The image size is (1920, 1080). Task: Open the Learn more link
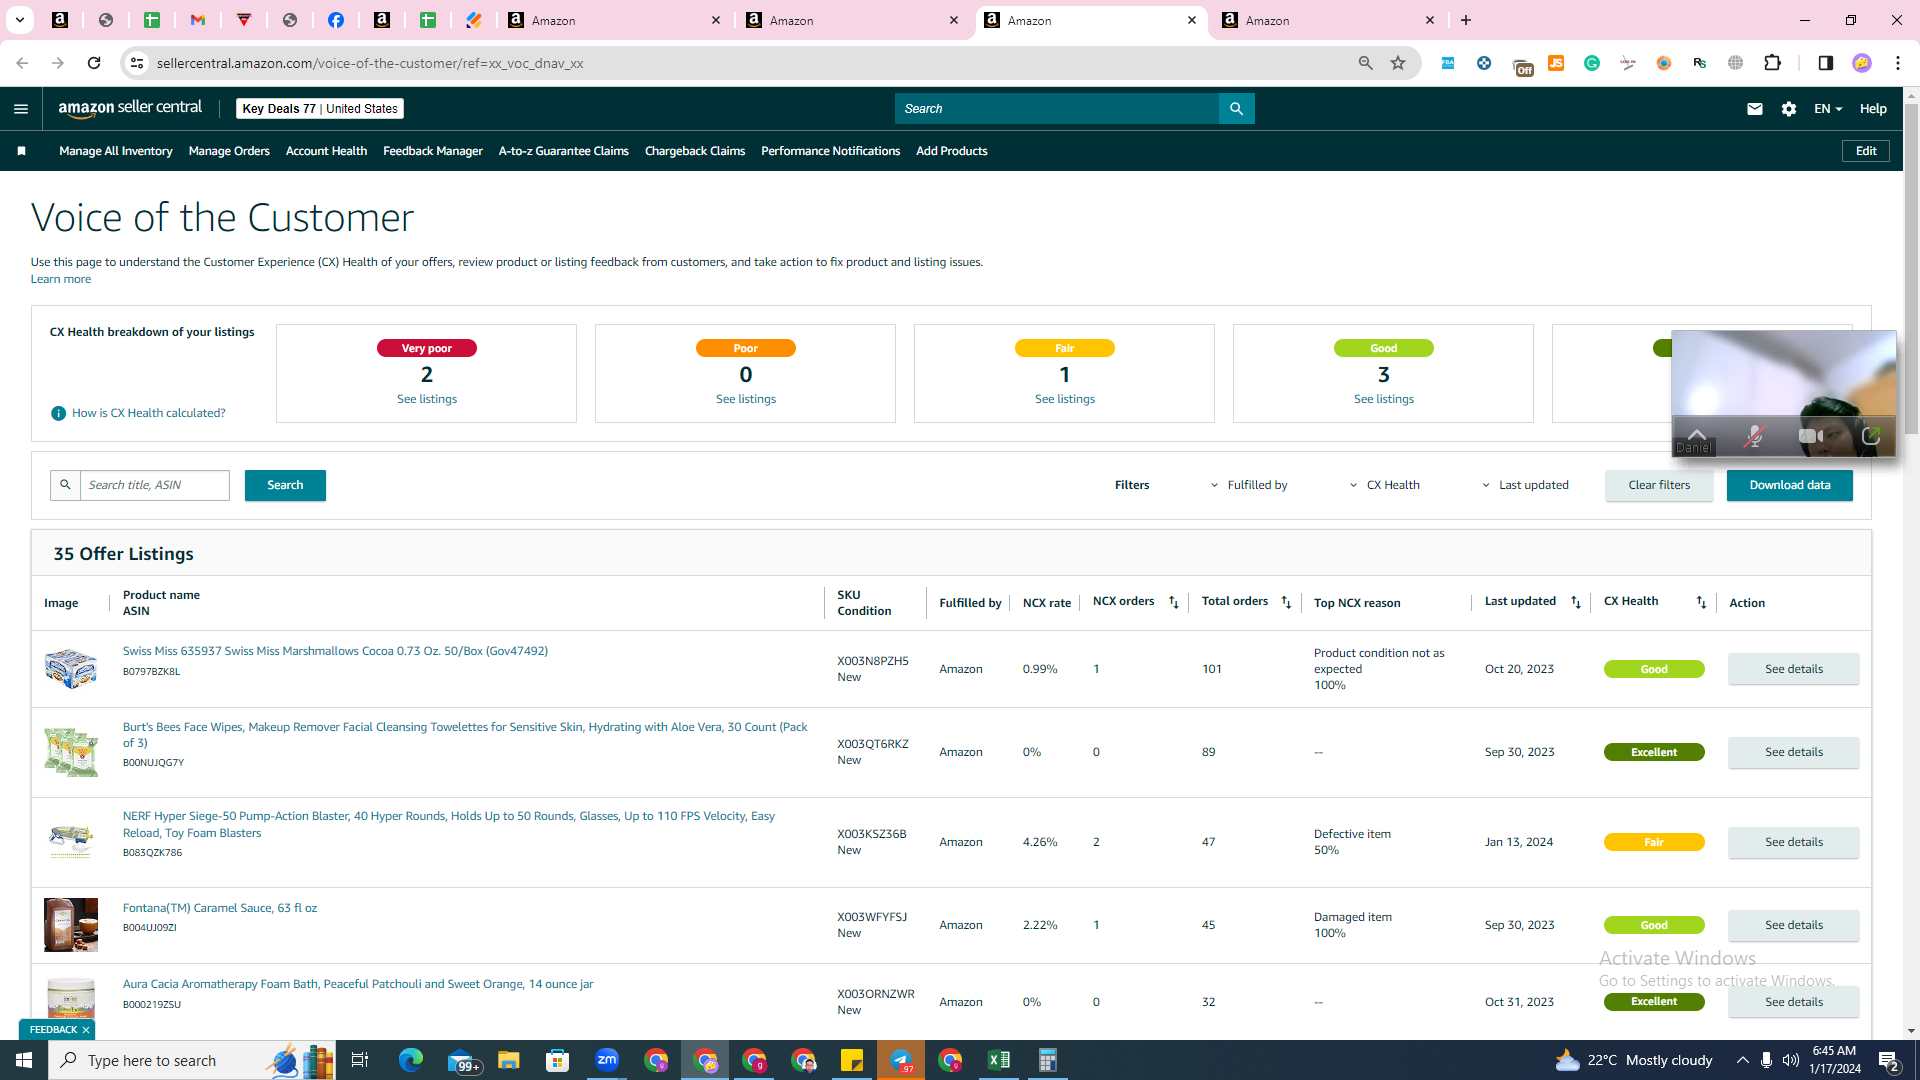61,279
